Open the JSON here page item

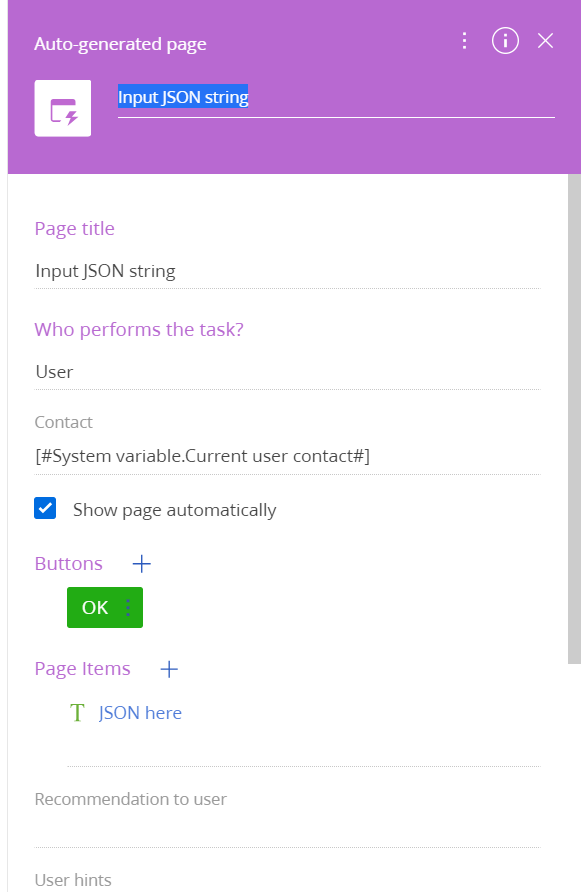pos(140,713)
